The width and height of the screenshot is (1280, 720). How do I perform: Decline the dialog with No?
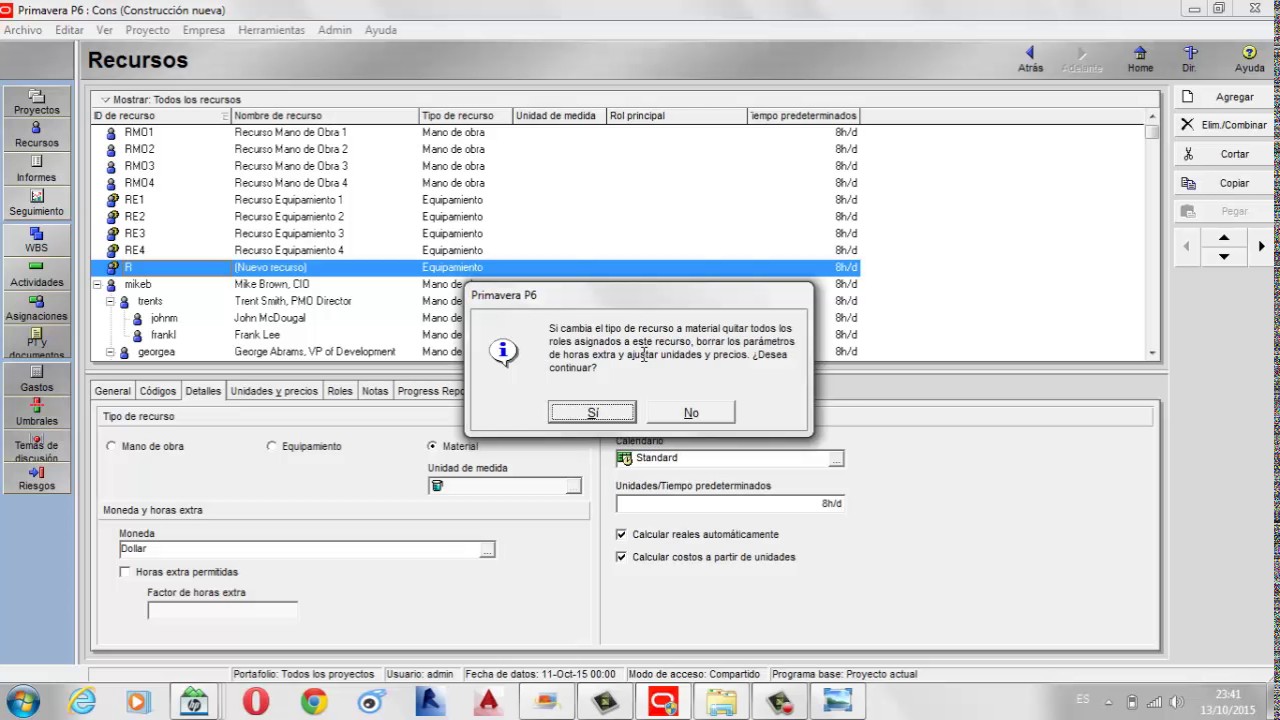tap(691, 413)
